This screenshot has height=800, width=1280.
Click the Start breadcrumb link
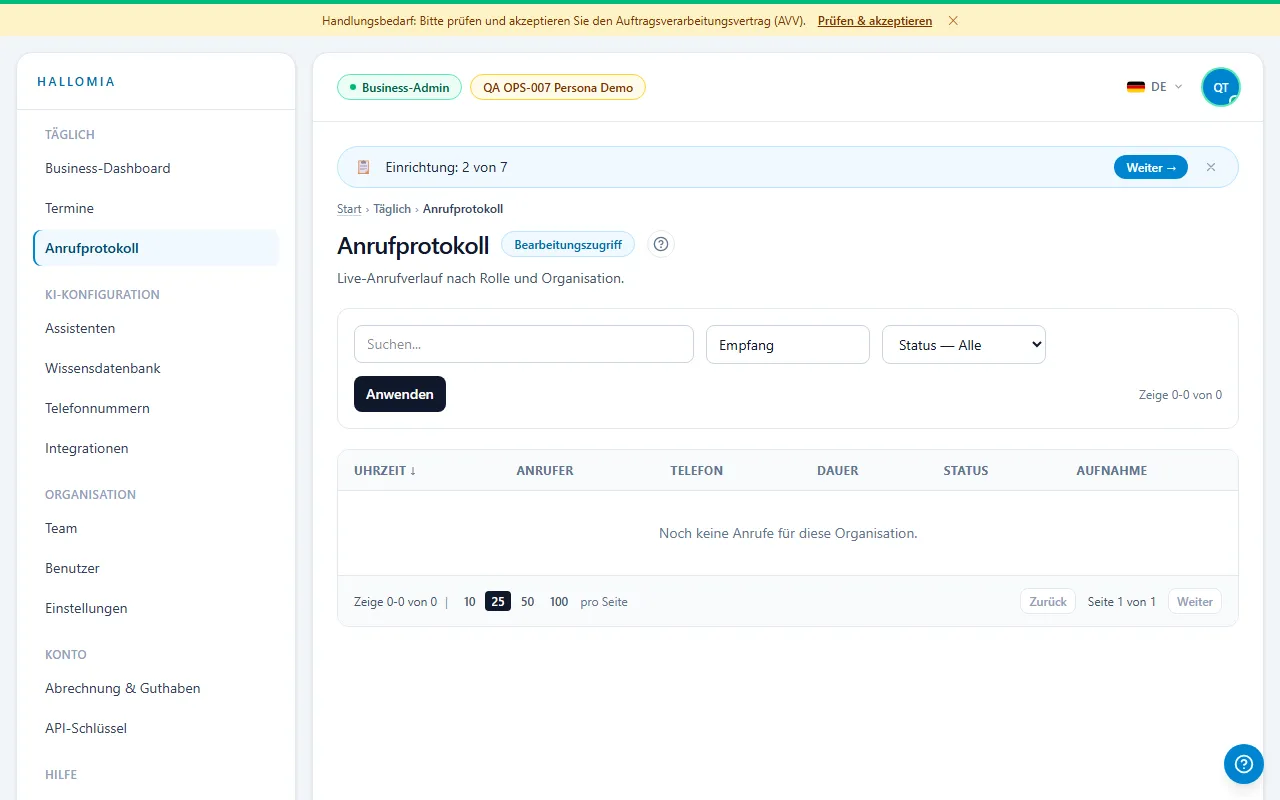pos(349,209)
